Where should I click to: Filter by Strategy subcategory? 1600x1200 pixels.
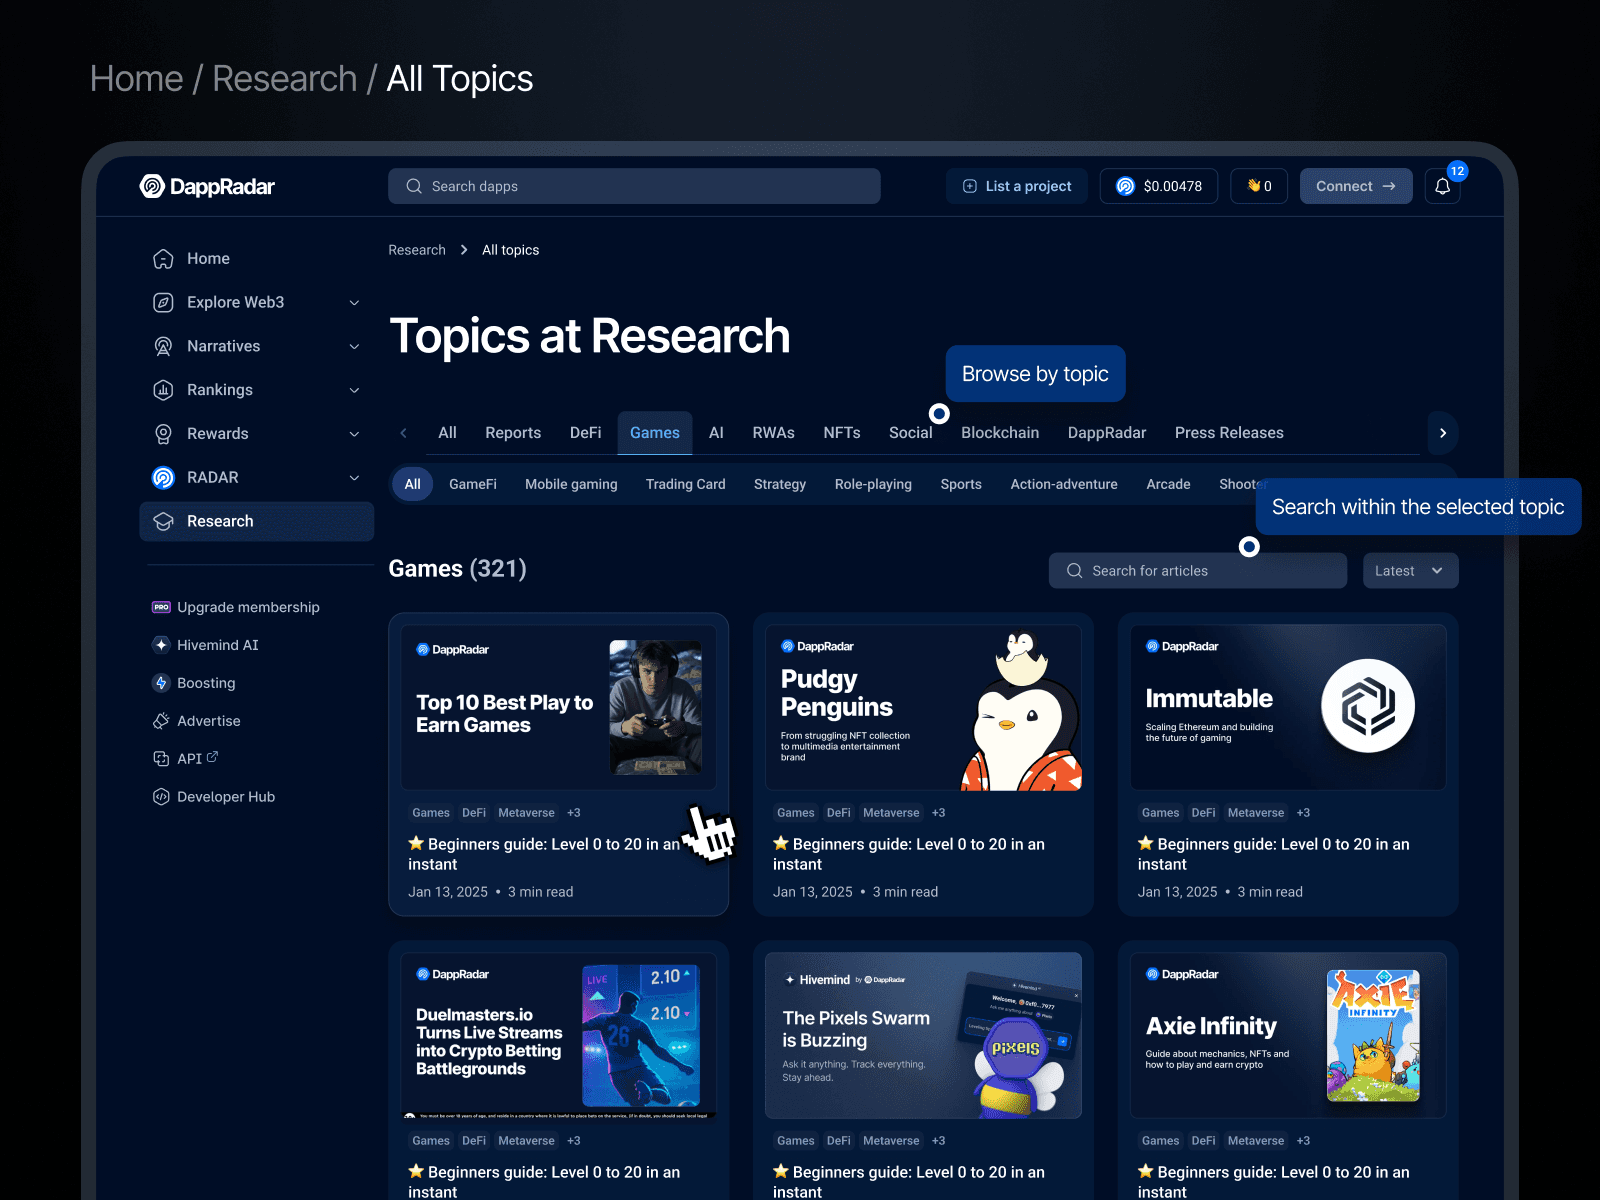780,484
